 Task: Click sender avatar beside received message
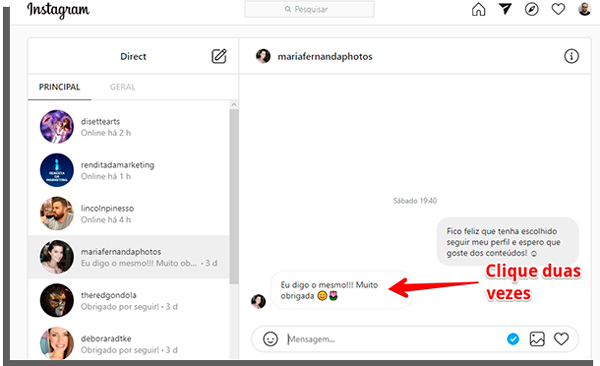coord(258,301)
